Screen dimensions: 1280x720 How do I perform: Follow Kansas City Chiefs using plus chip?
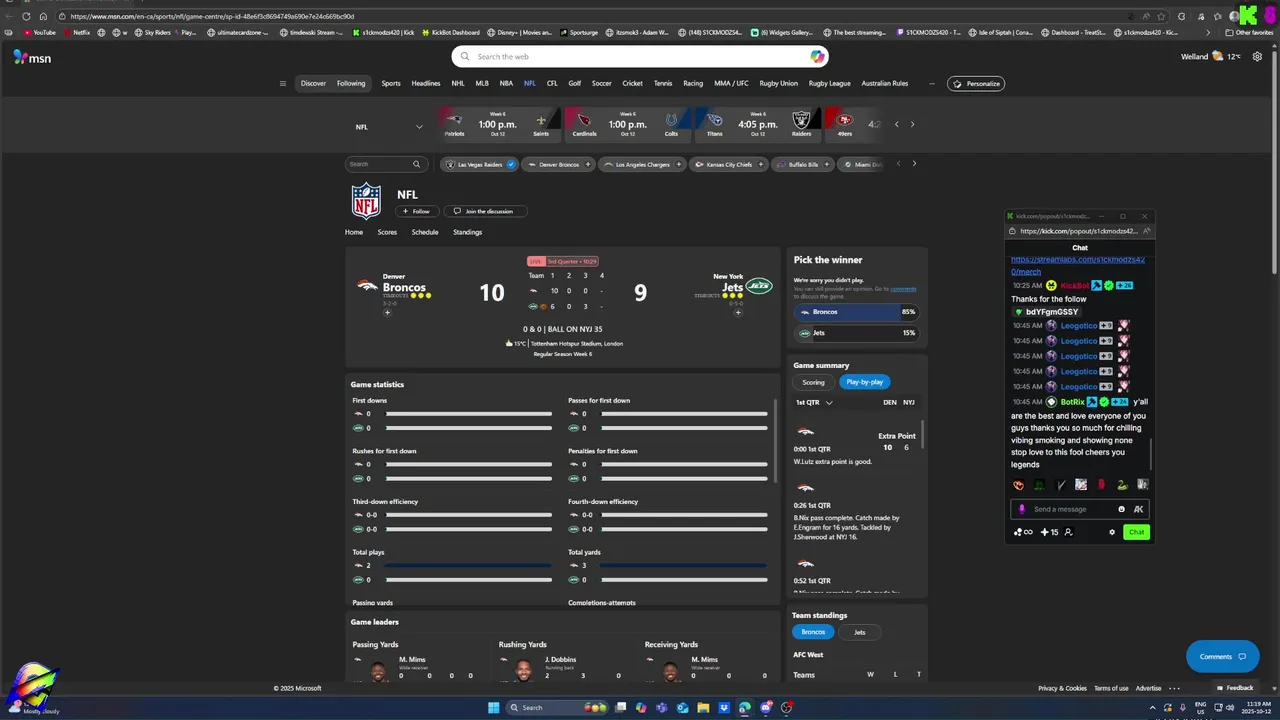tap(761, 164)
